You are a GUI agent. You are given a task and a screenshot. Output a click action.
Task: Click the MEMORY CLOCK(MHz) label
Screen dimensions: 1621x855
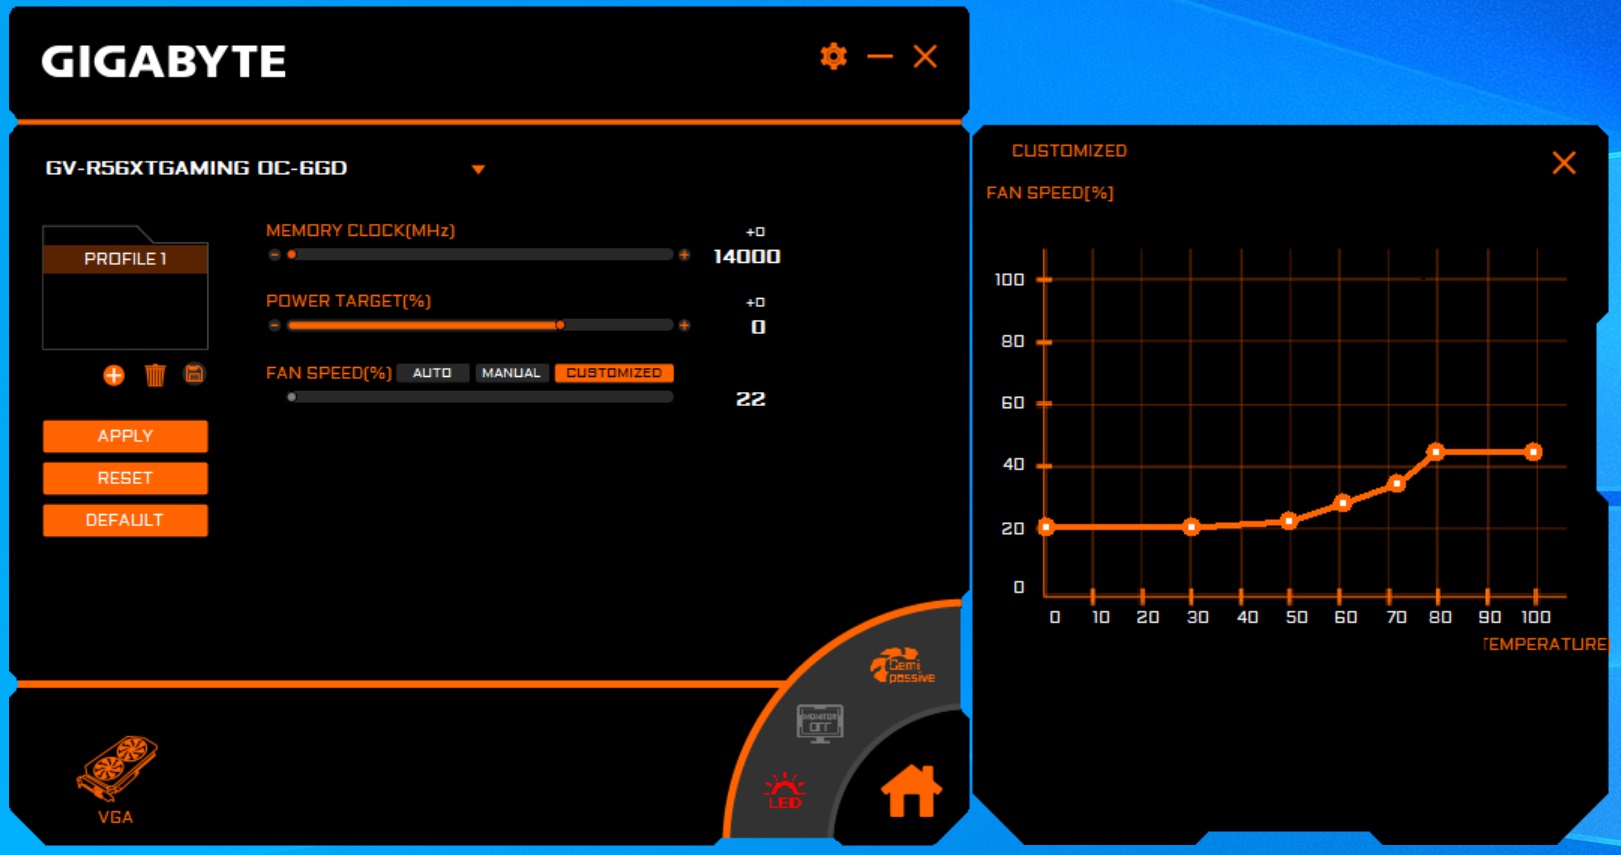[x=360, y=231]
